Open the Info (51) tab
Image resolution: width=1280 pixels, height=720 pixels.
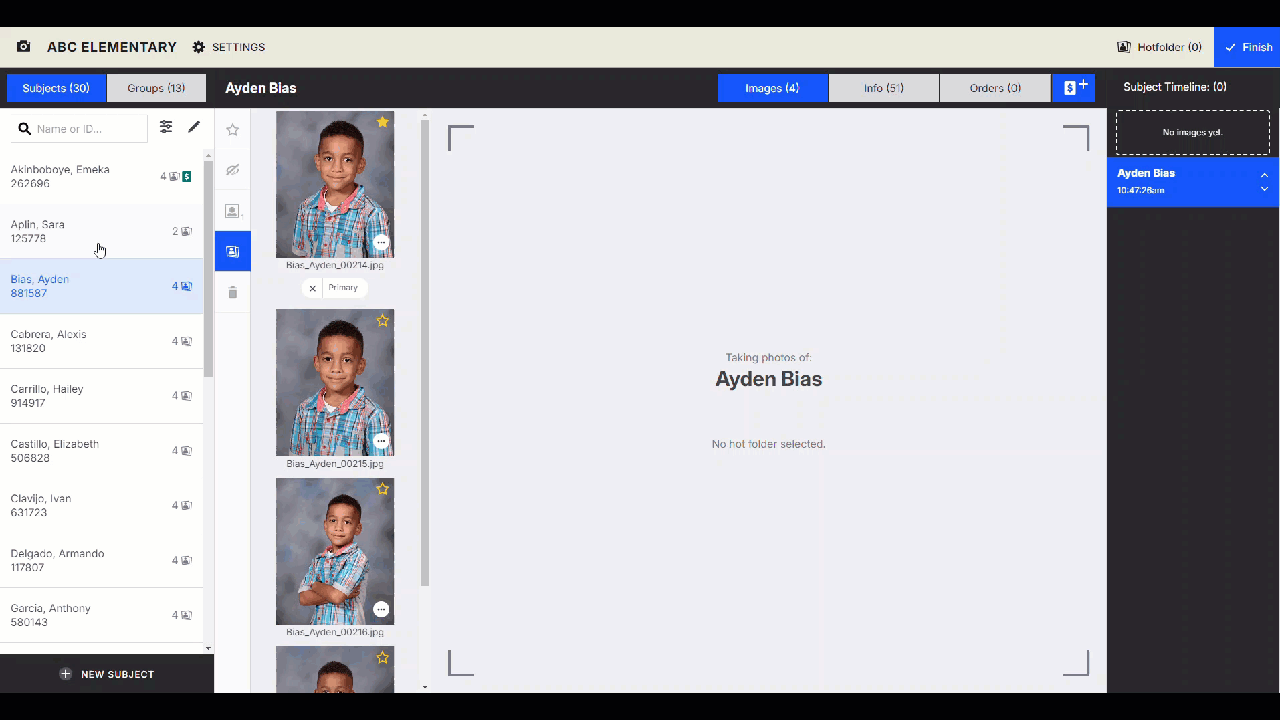tap(884, 88)
